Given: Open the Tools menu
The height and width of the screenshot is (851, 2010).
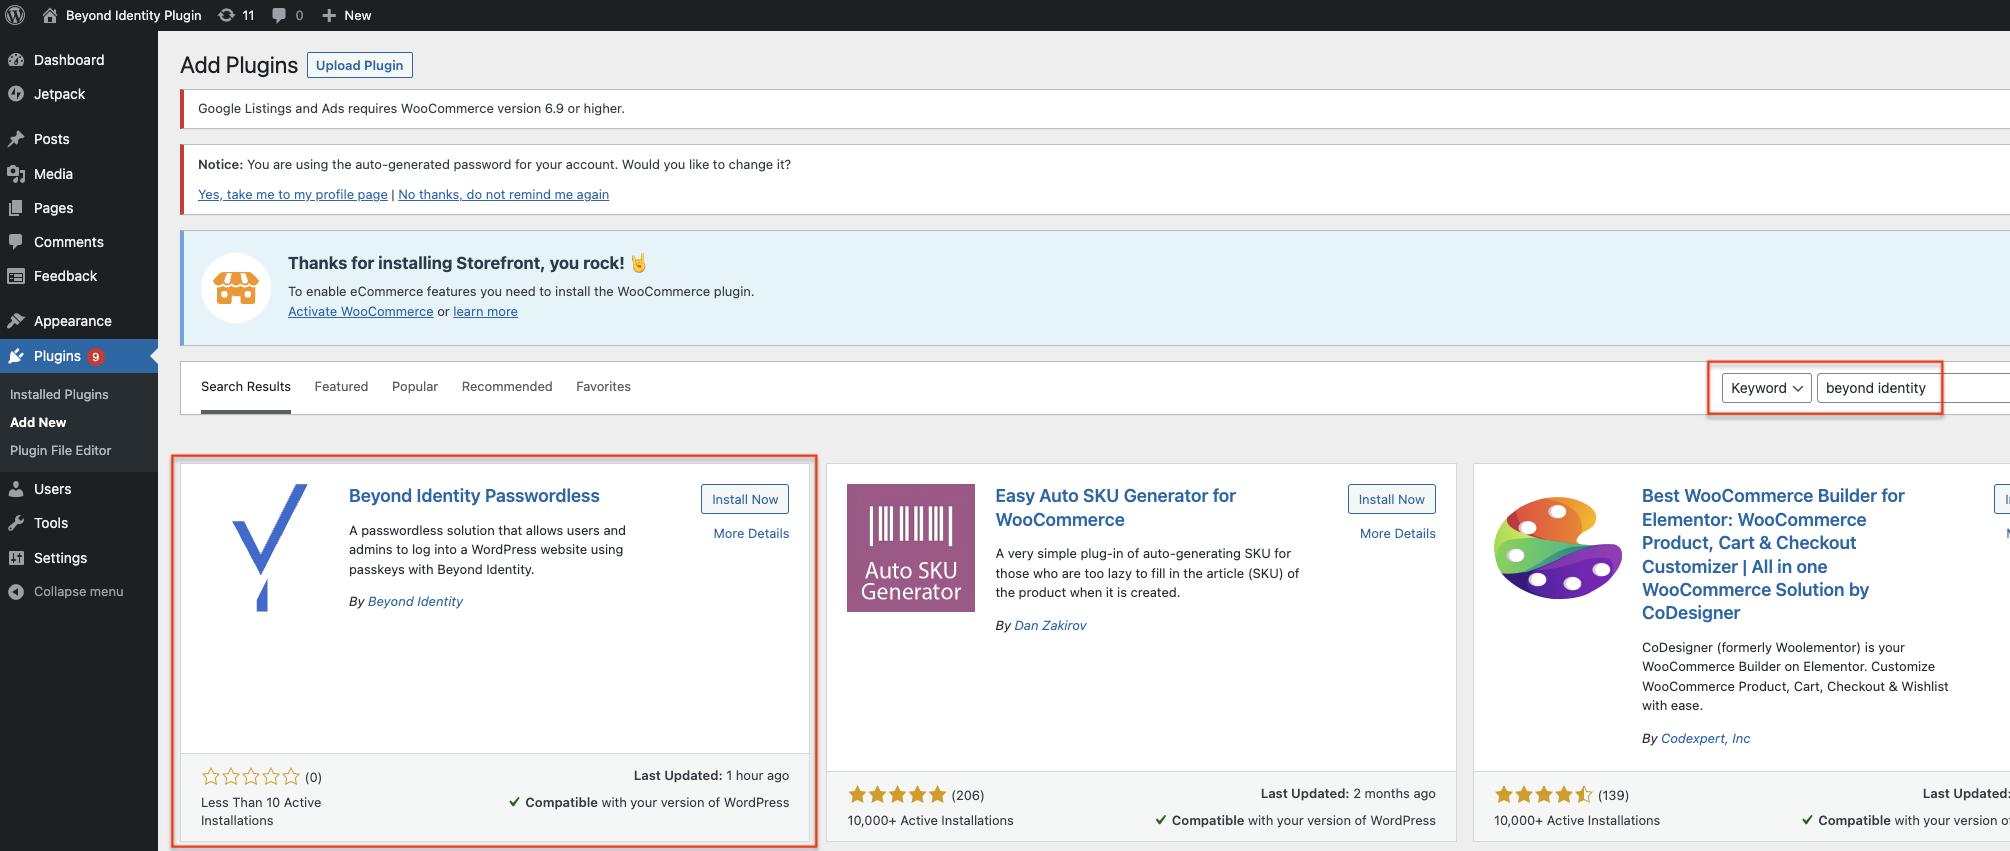Looking at the screenshot, I should (51, 523).
